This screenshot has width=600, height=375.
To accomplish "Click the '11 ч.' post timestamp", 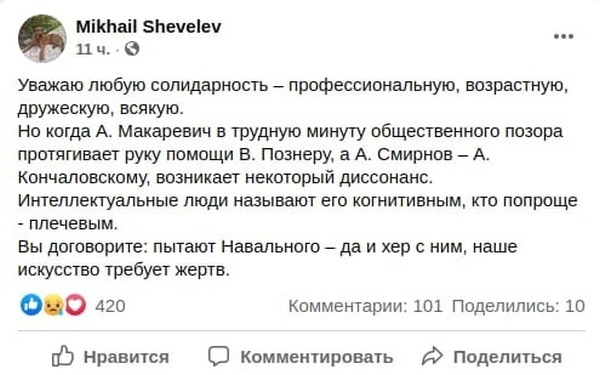I will [x=93, y=49].
